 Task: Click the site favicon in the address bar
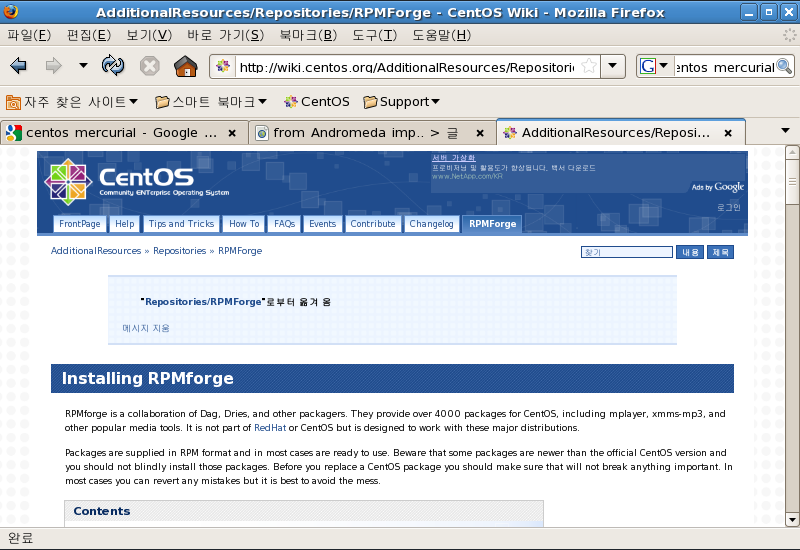[222, 66]
